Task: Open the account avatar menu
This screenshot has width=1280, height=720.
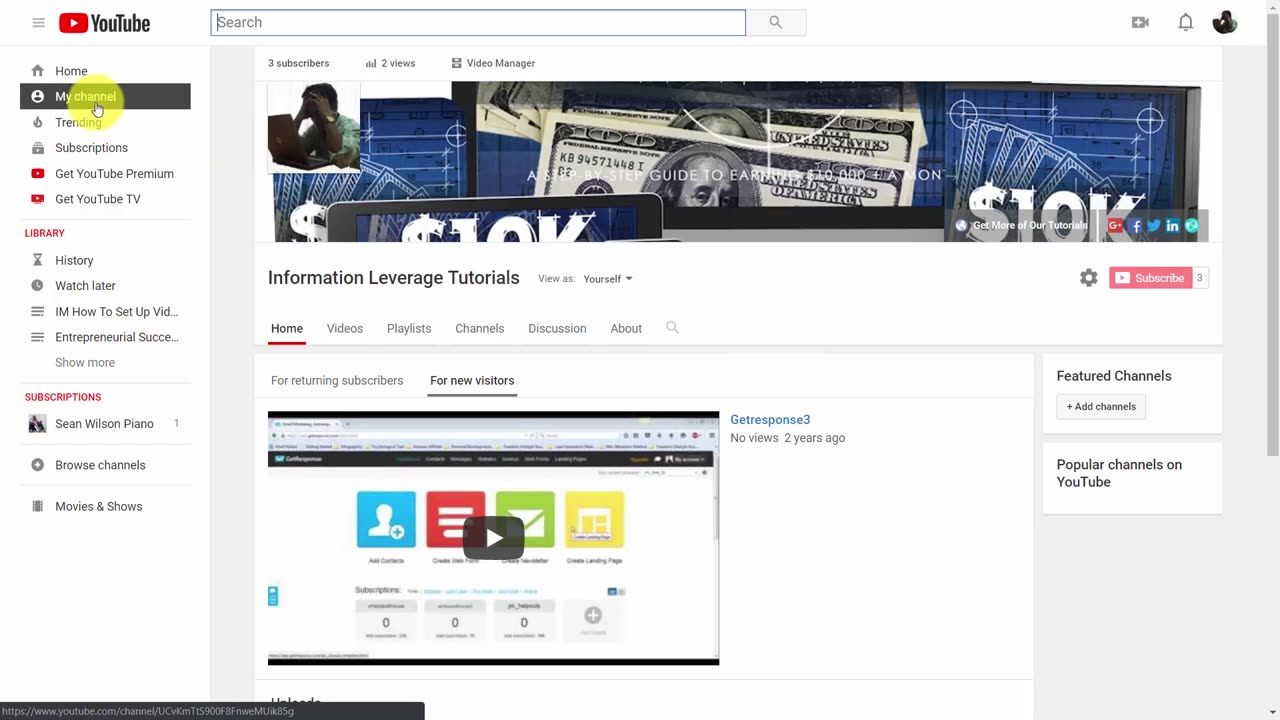Action: pyautogui.click(x=1225, y=22)
